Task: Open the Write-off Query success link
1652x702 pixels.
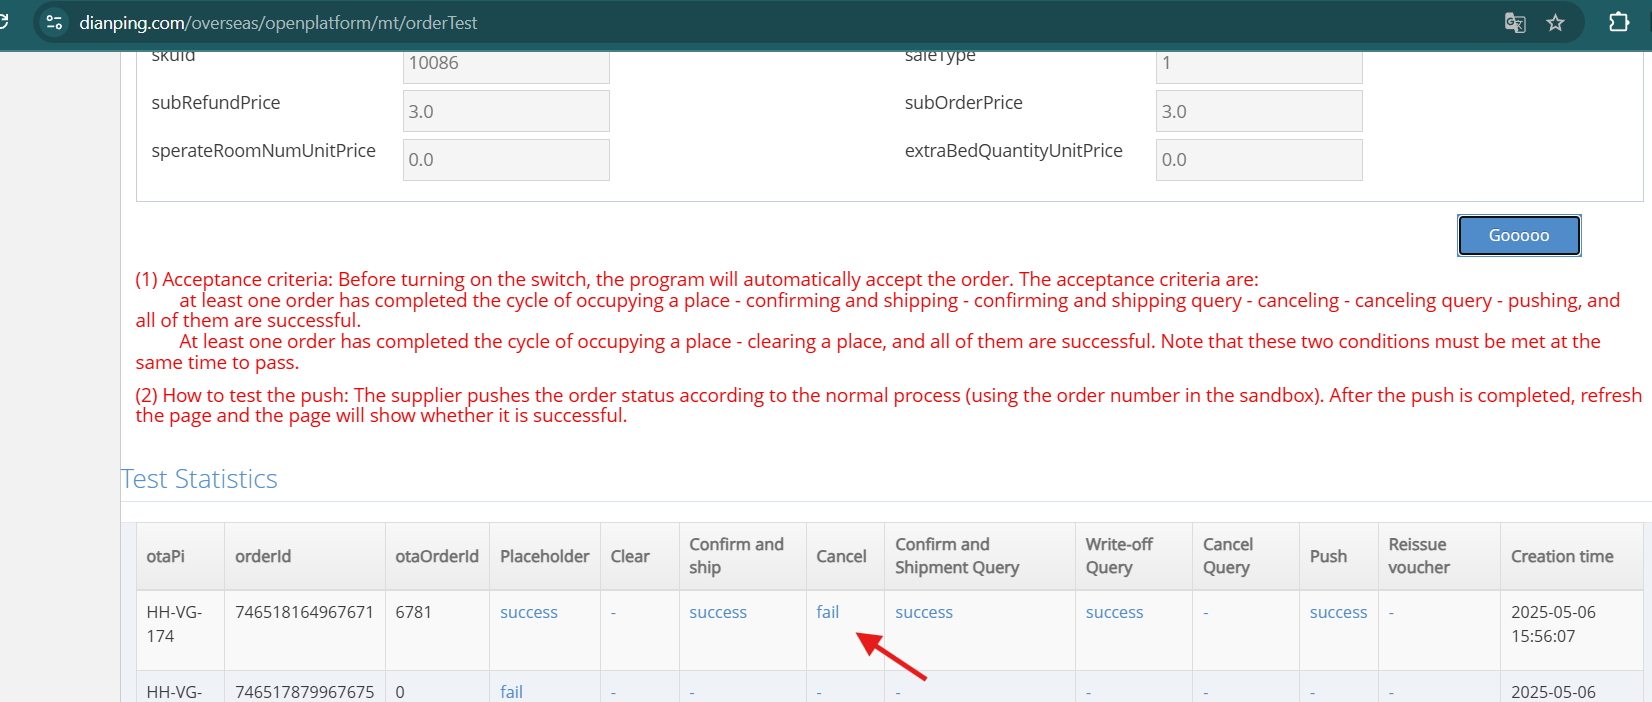Action: [x=1114, y=612]
